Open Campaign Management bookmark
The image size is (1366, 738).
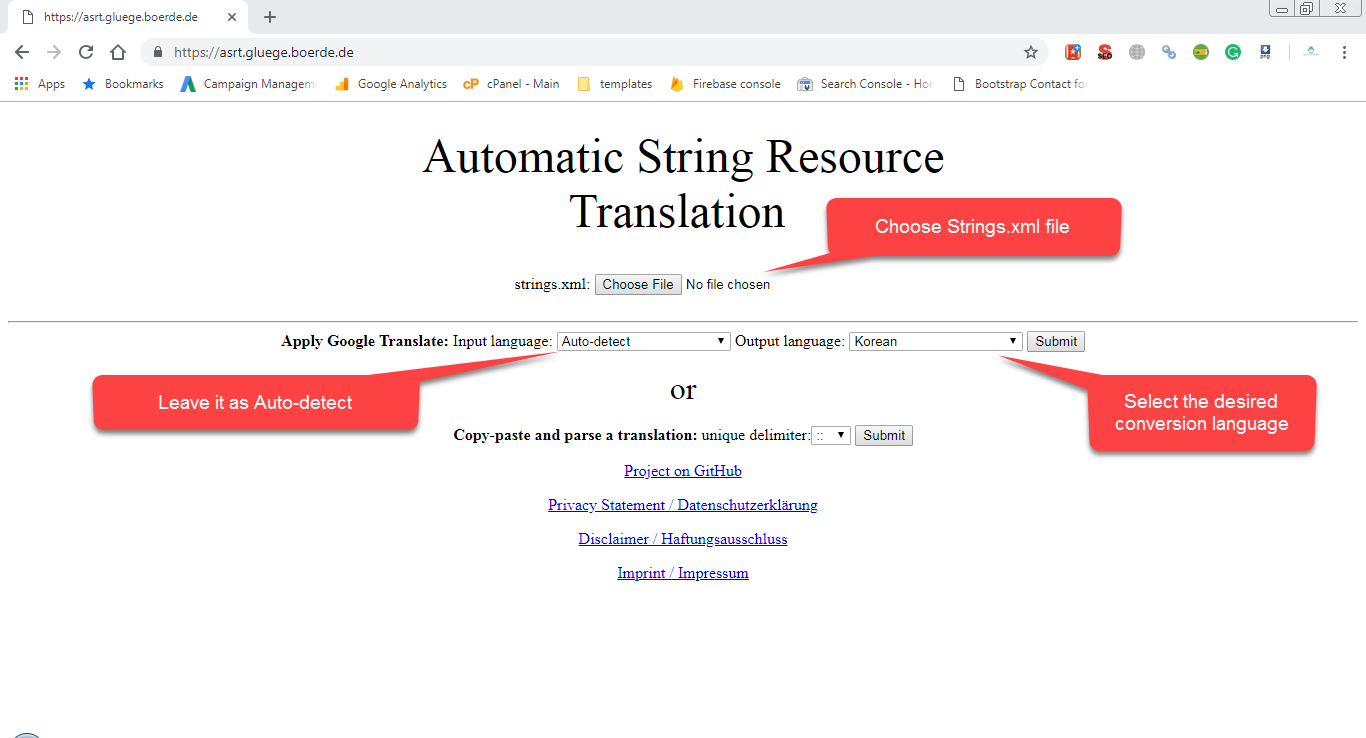[x=247, y=84]
